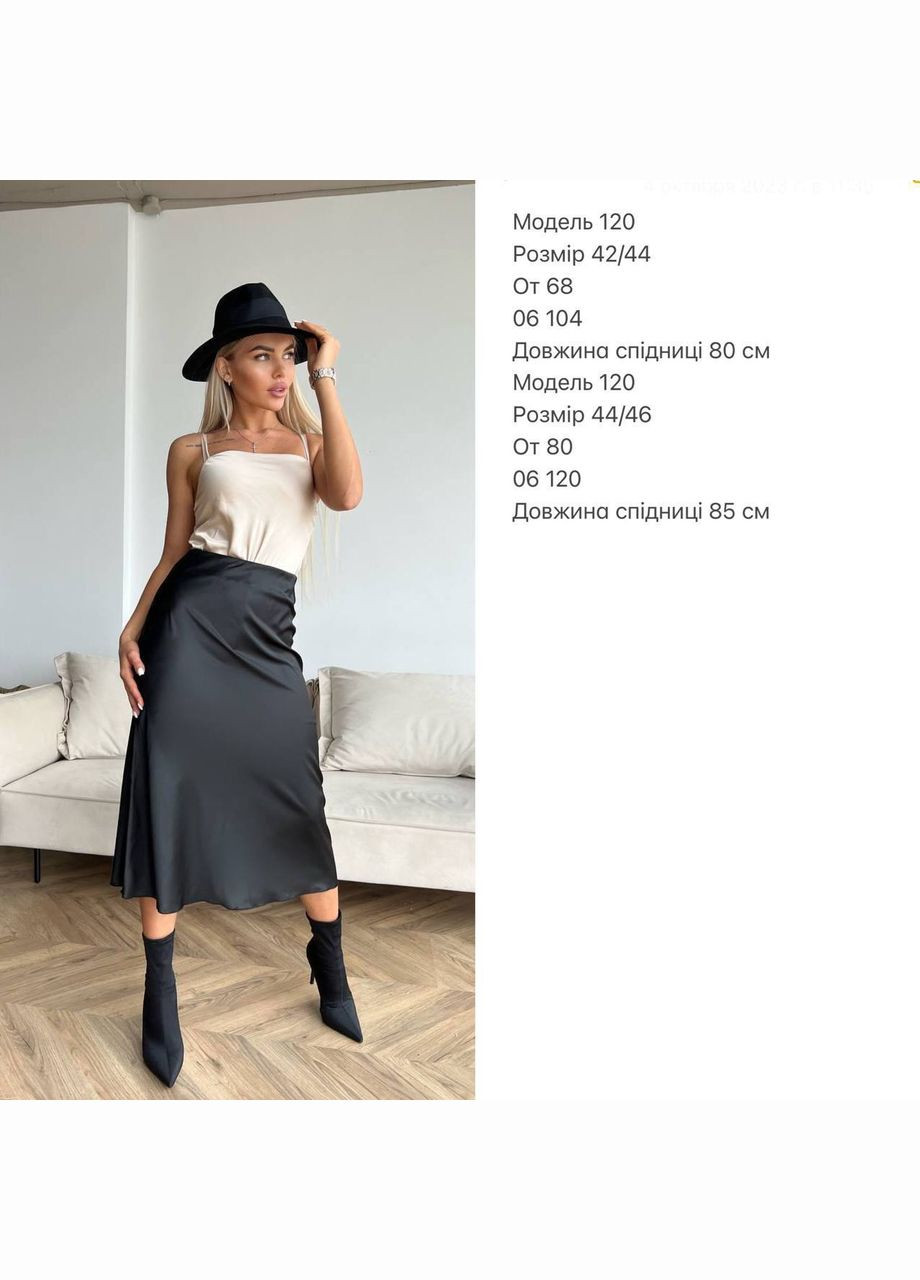This screenshot has height=1280, width=920.
Task: Click the faded date text above the description
Action: coord(758,186)
